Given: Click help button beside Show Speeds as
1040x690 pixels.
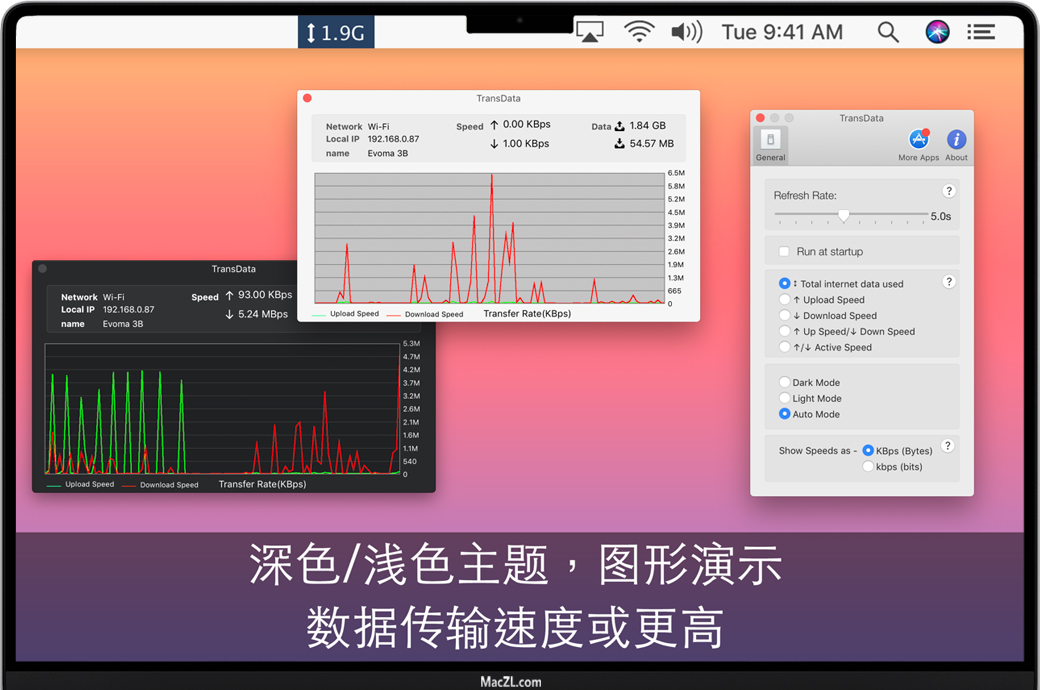Looking at the screenshot, I should click(948, 446).
